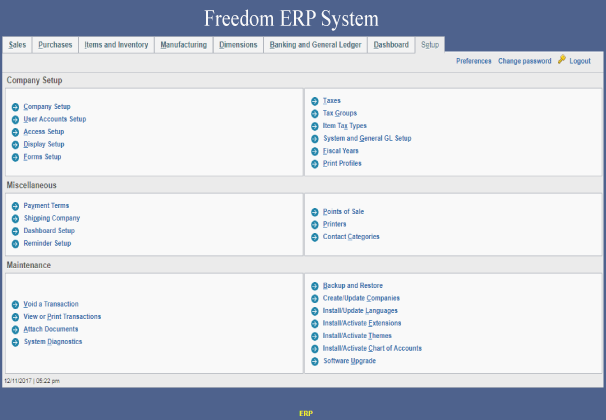
Task: Click the arrow icon beside Taxes
Action: point(315,101)
